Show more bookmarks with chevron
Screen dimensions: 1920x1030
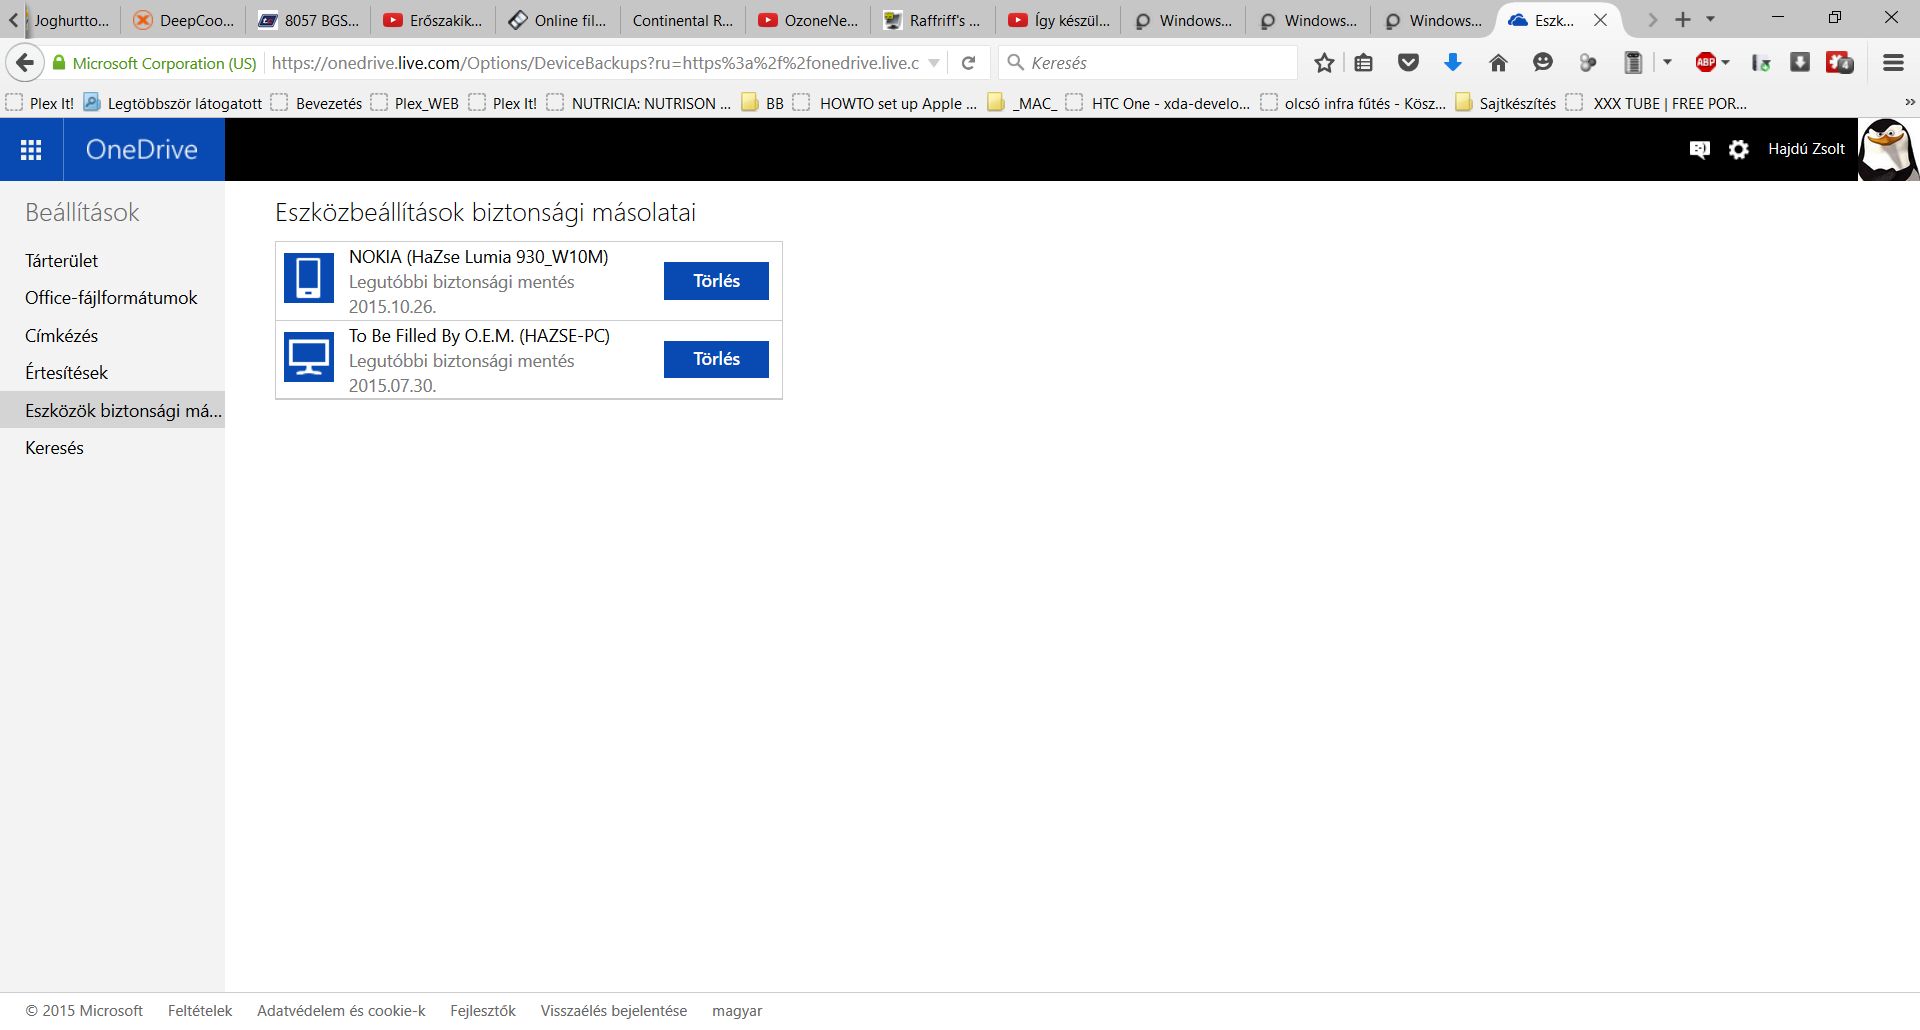tap(1909, 102)
